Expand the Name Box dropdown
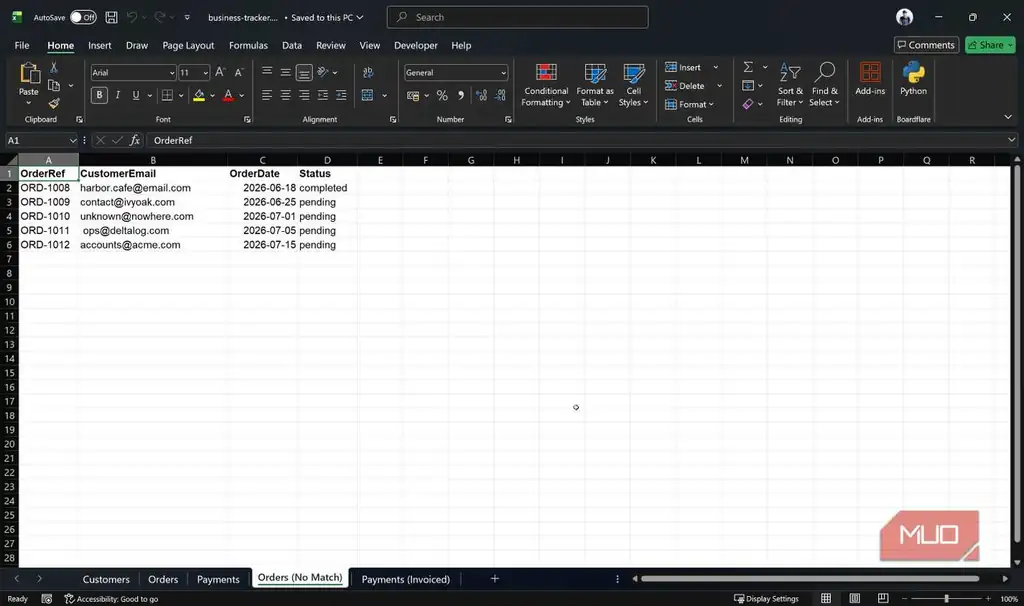 click(72, 140)
